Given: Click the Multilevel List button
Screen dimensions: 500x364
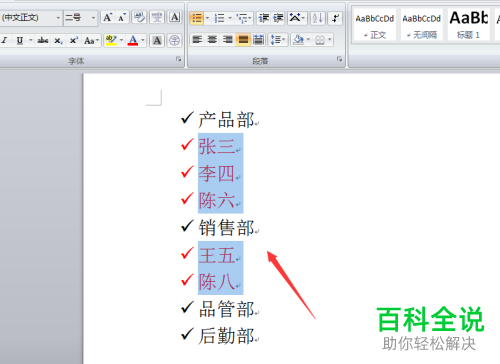Looking at the screenshot, I should coord(242,18).
